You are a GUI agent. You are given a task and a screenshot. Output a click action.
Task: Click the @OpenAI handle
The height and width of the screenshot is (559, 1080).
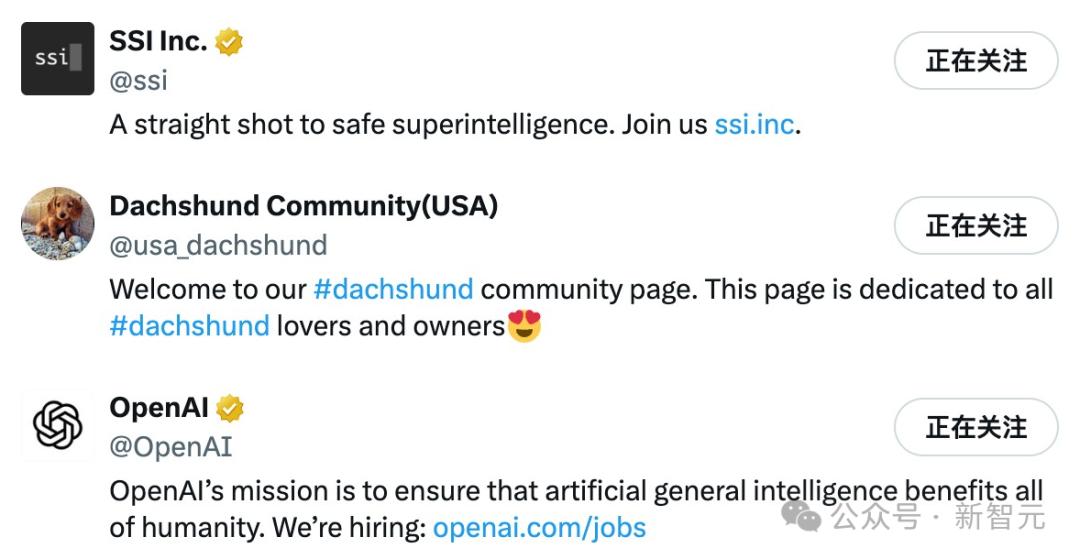pyautogui.click(x=171, y=447)
